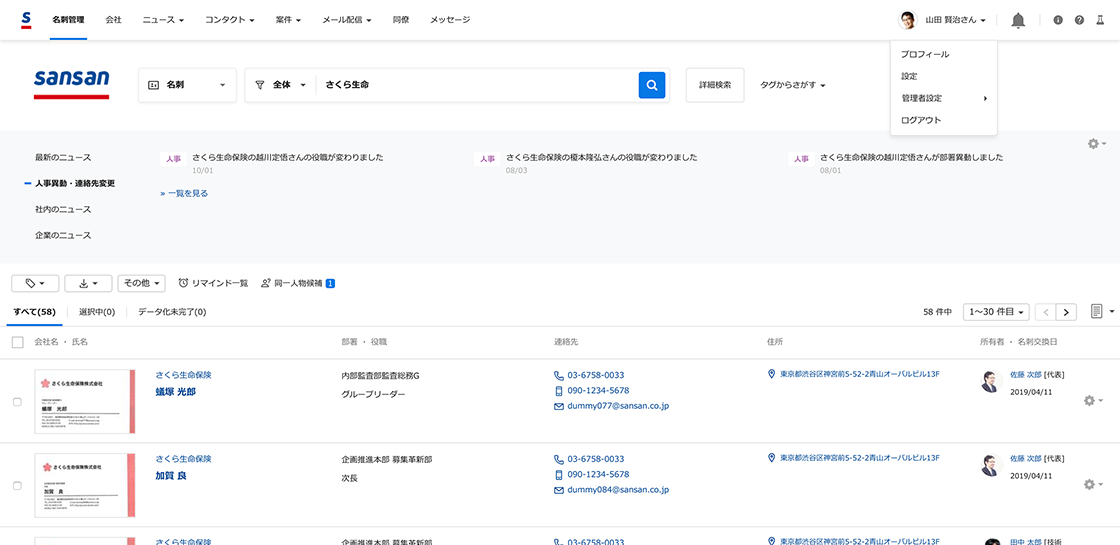
Task: Click the リマインド一覧 clock icon
Action: point(183,284)
